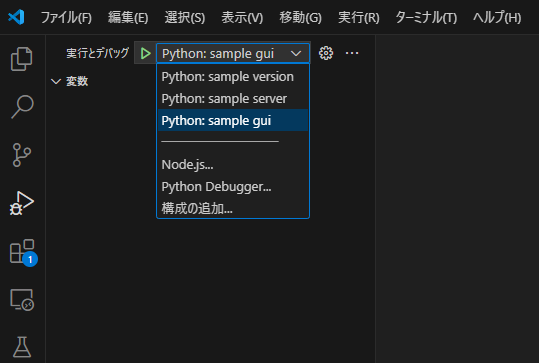Viewport: 539px width, 363px height.
Task: Open the 編集(E) menu
Action: pyautogui.click(x=128, y=17)
